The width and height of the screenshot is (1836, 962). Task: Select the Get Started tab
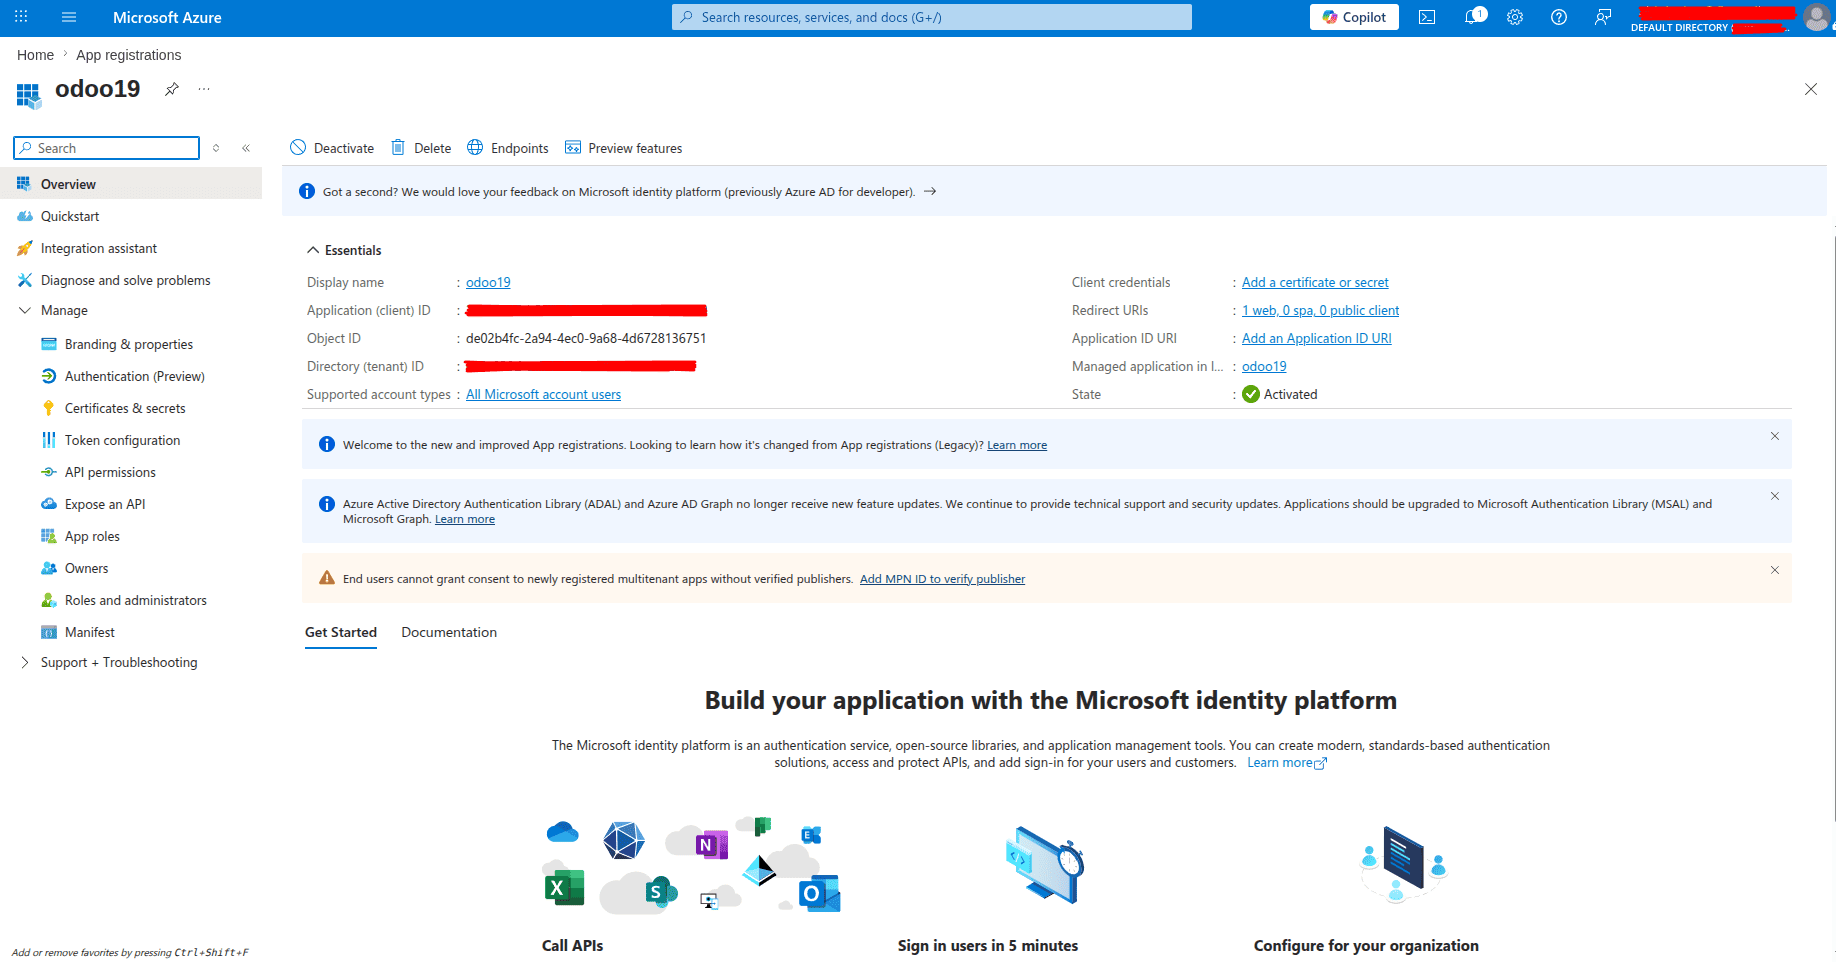click(x=341, y=632)
